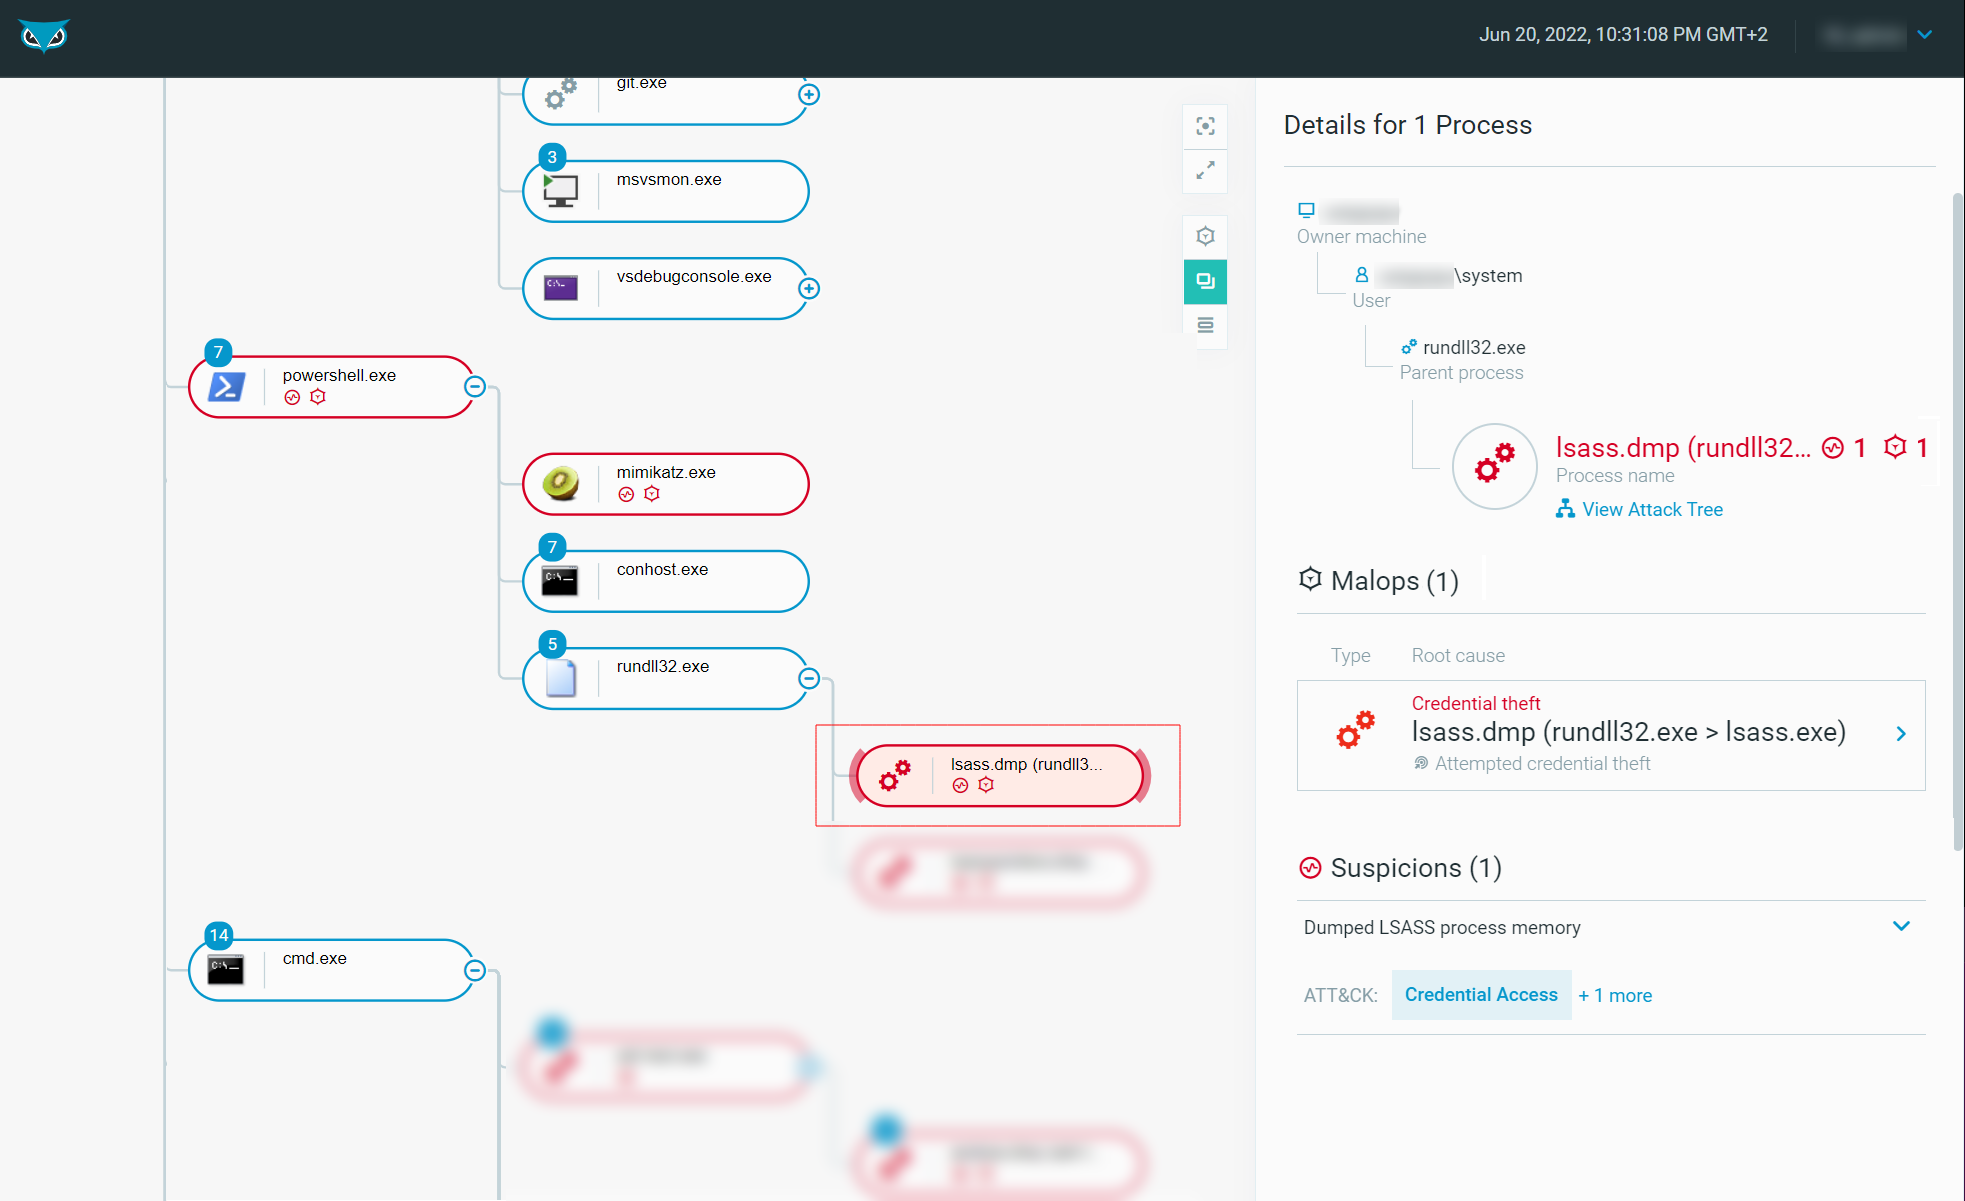Click Malop hexagon icon under mimikatz.exe

point(652,494)
